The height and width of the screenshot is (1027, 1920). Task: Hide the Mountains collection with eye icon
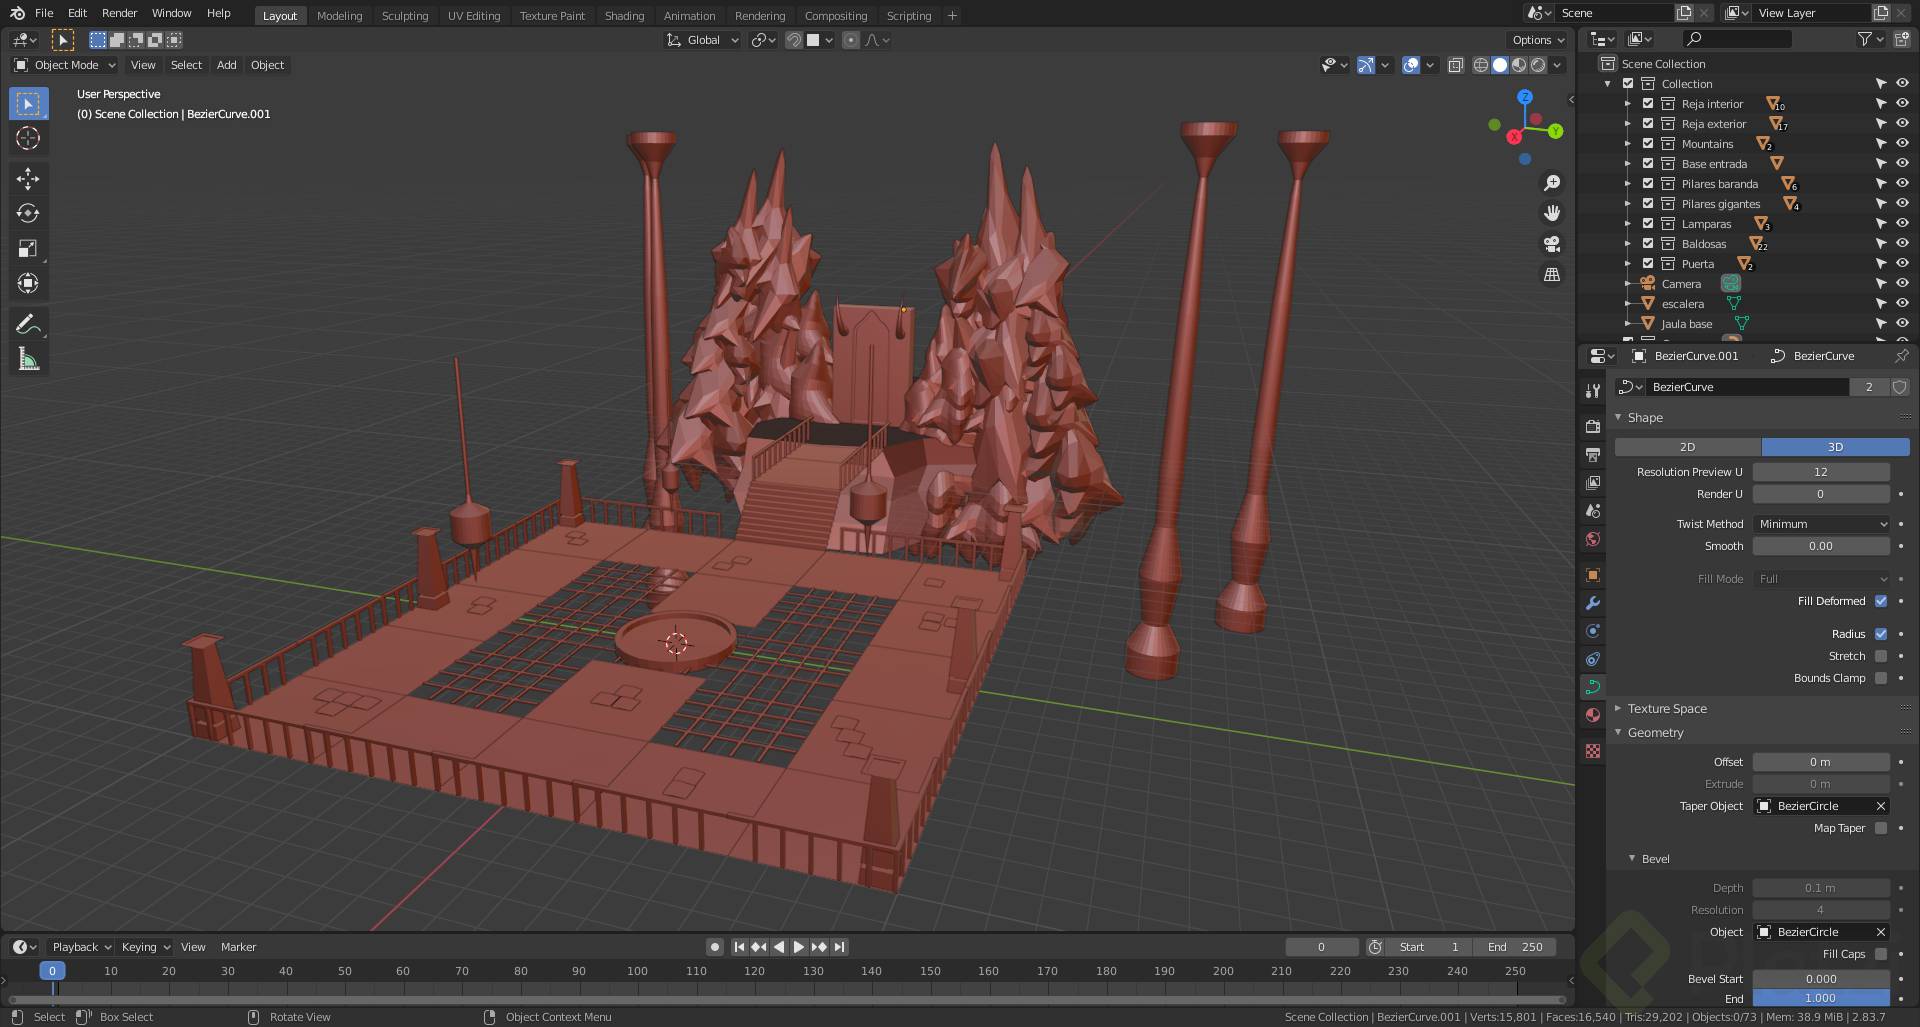point(1902,144)
